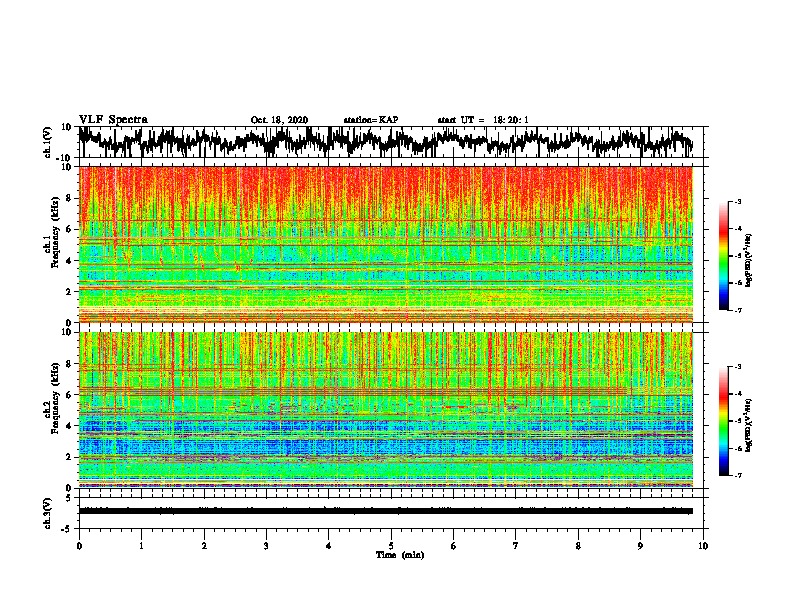Click the ch.1(V) waveform axis label
Image resolution: width=792 pixels, height=612 pixels.
(48, 142)
